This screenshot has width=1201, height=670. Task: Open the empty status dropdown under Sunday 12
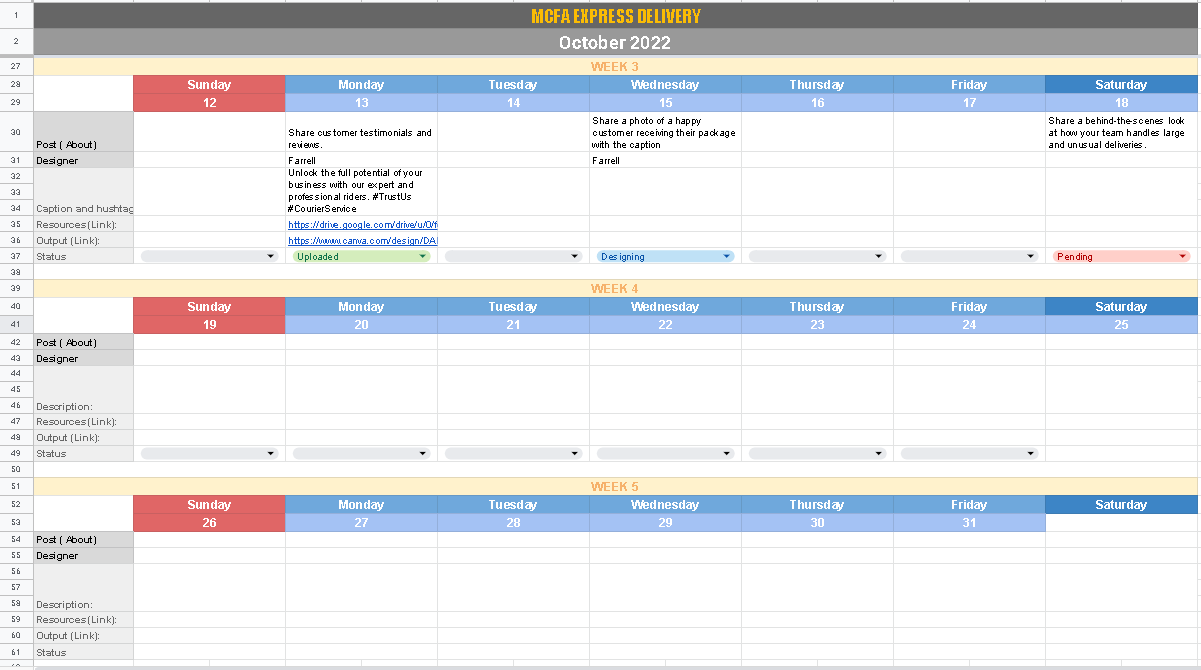pos(209,256)
